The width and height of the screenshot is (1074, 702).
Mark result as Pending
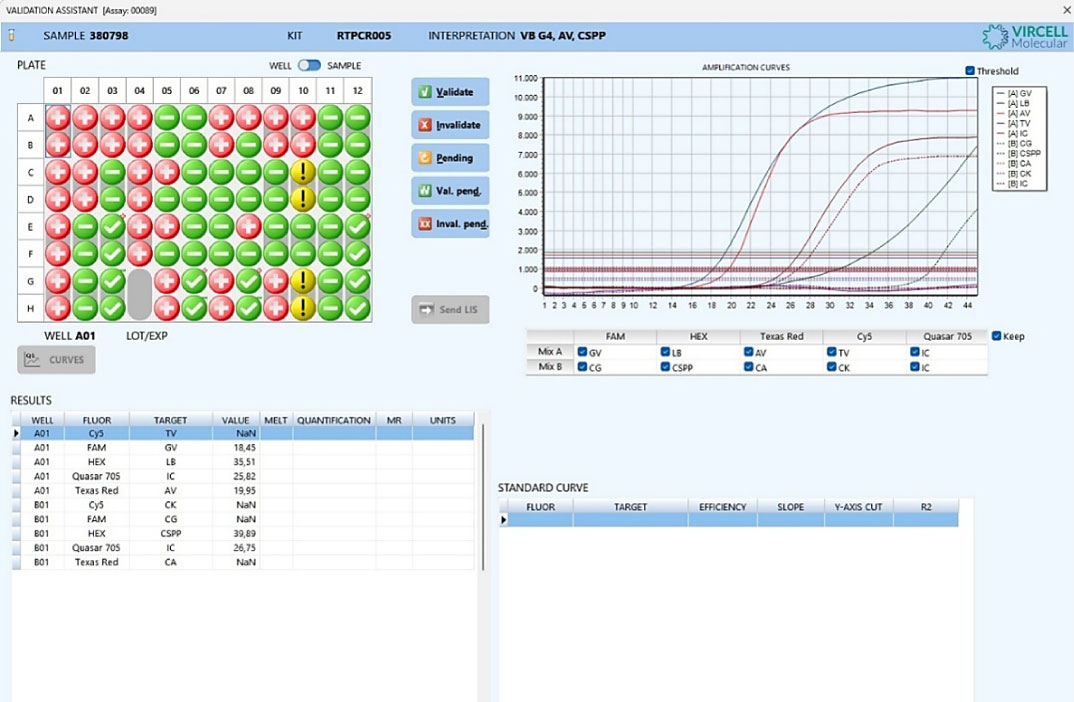click(450, 158)
